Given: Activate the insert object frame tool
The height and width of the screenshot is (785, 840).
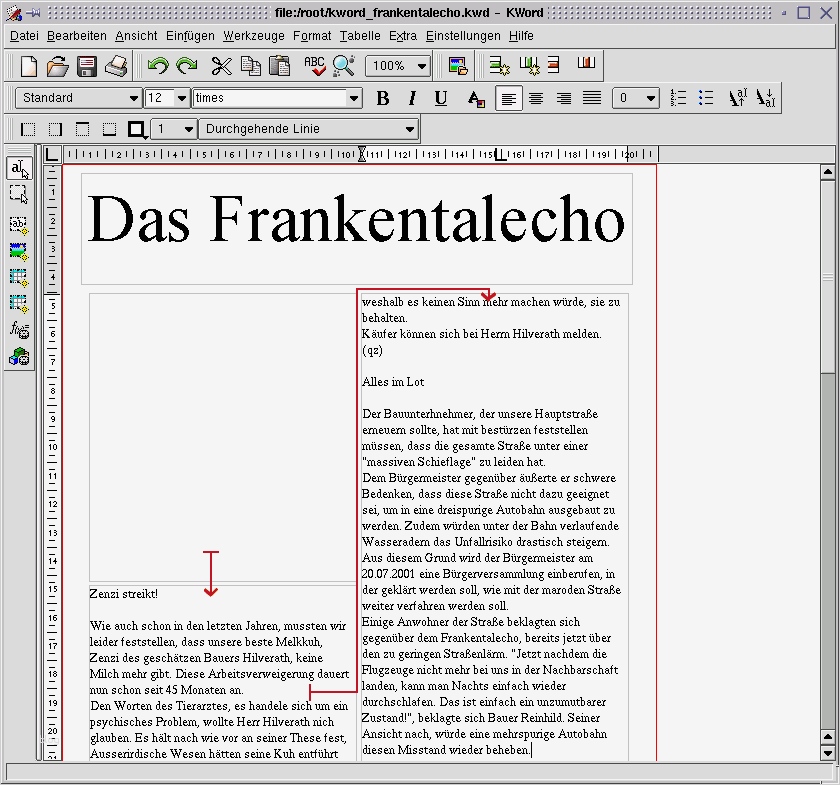Looking at the screenshot, I should [18, 352].
